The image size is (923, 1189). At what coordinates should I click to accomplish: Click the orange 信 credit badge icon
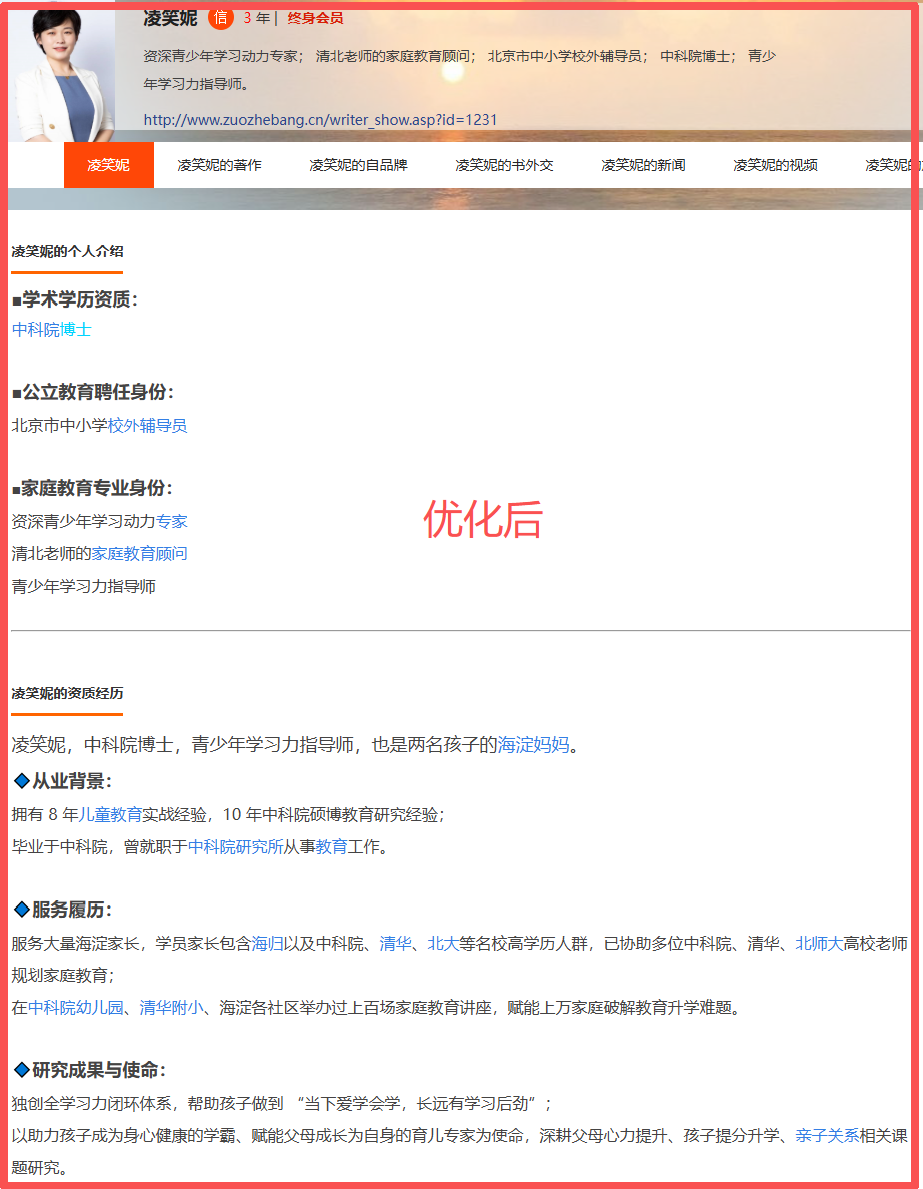tap(221, 17)
